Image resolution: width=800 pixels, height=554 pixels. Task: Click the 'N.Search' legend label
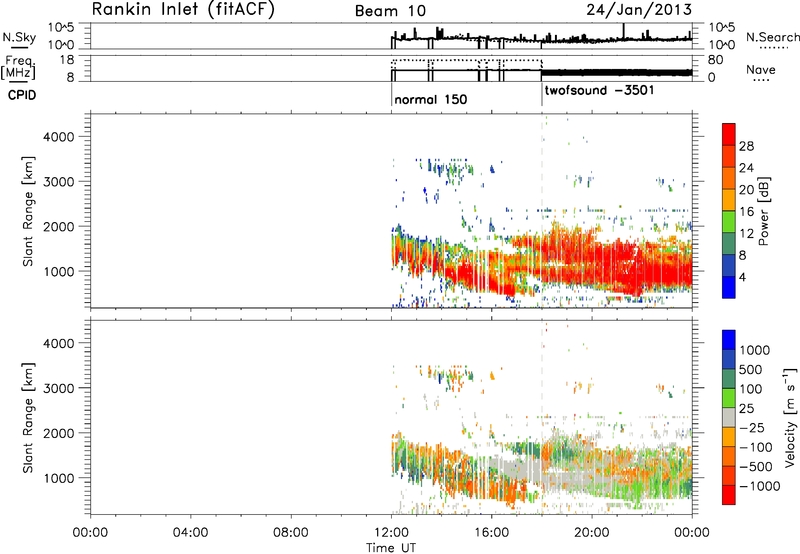click(773, 37)
